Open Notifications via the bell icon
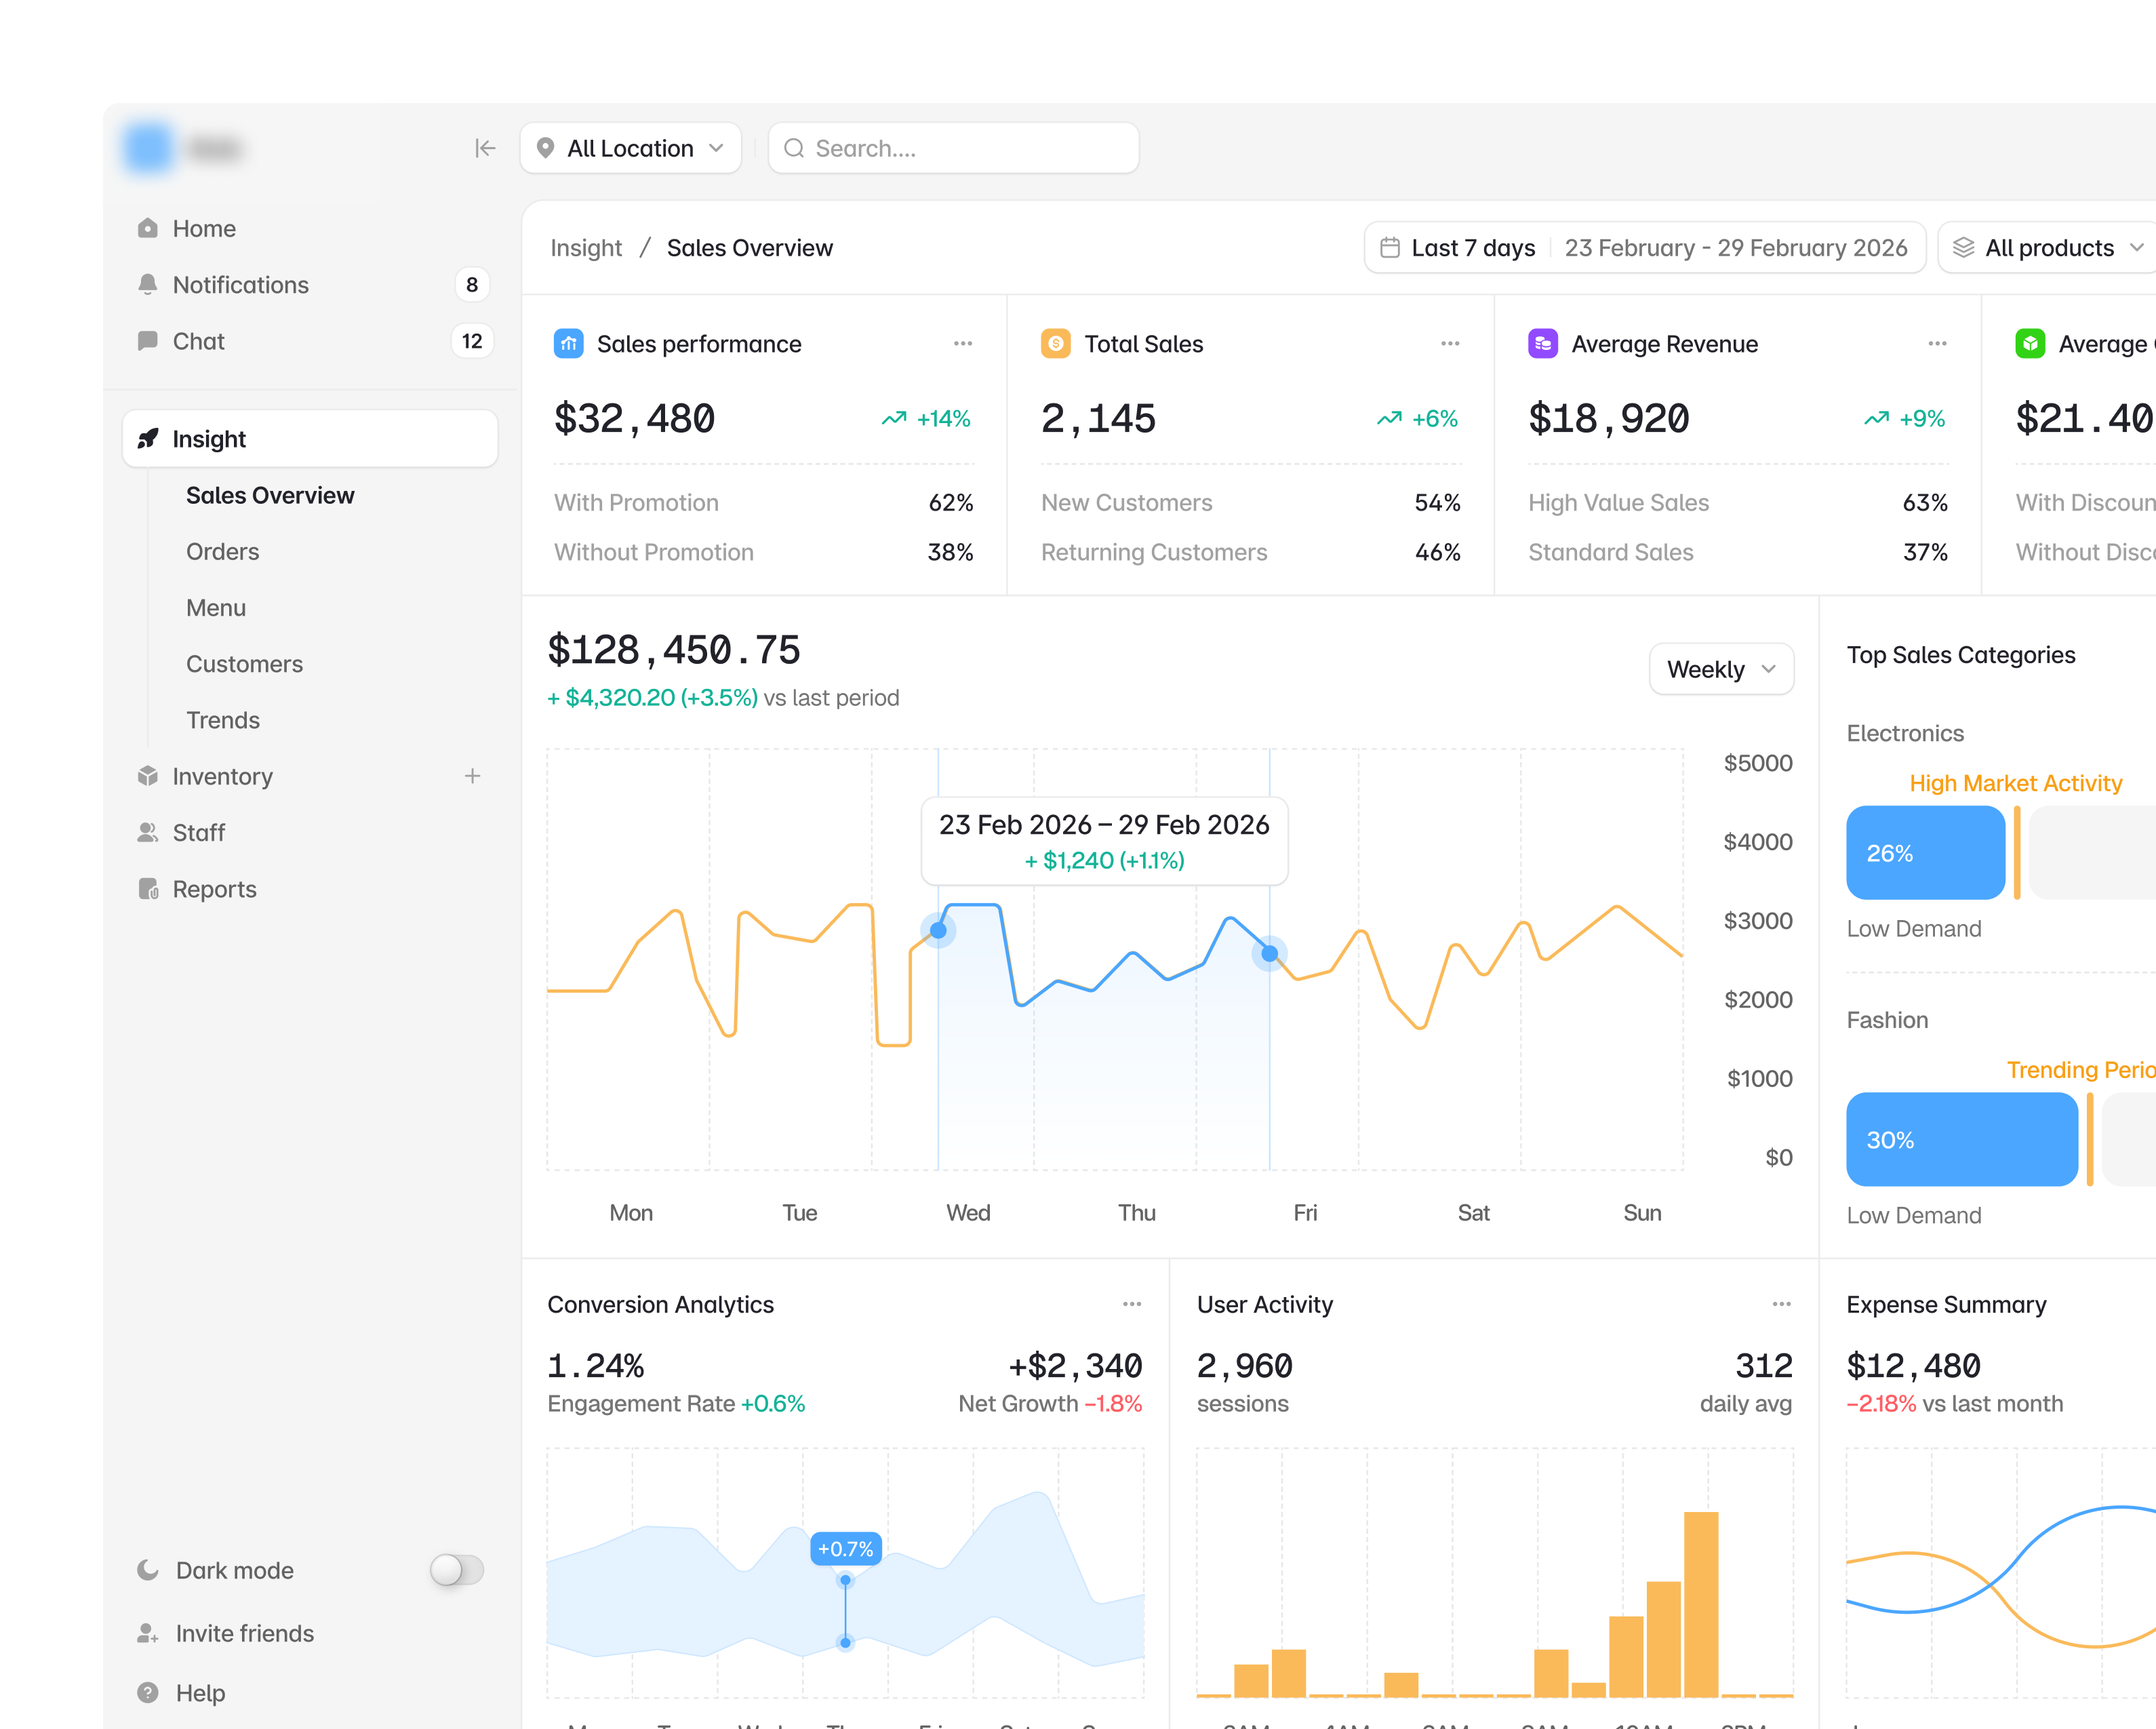This screenshot has height=1729, width=2156. (x=148, y=284)
